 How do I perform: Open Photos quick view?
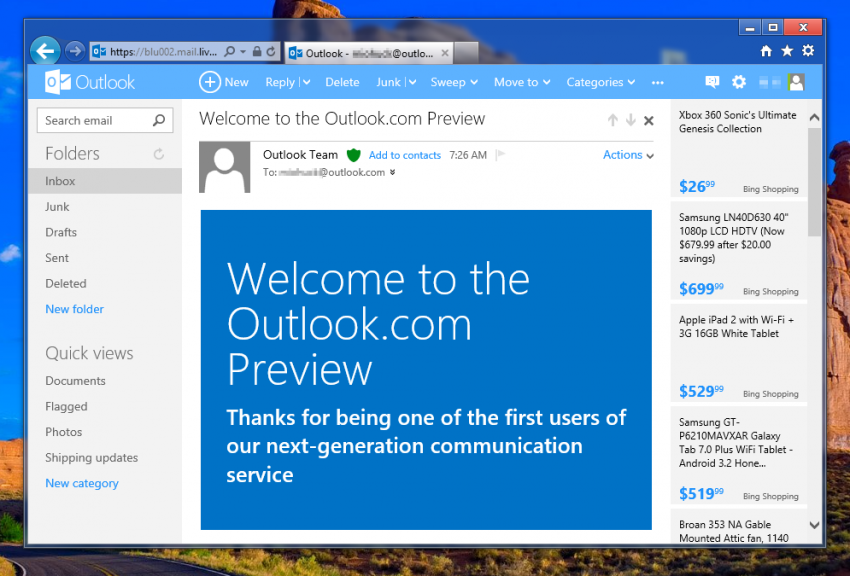click(63, 432)
